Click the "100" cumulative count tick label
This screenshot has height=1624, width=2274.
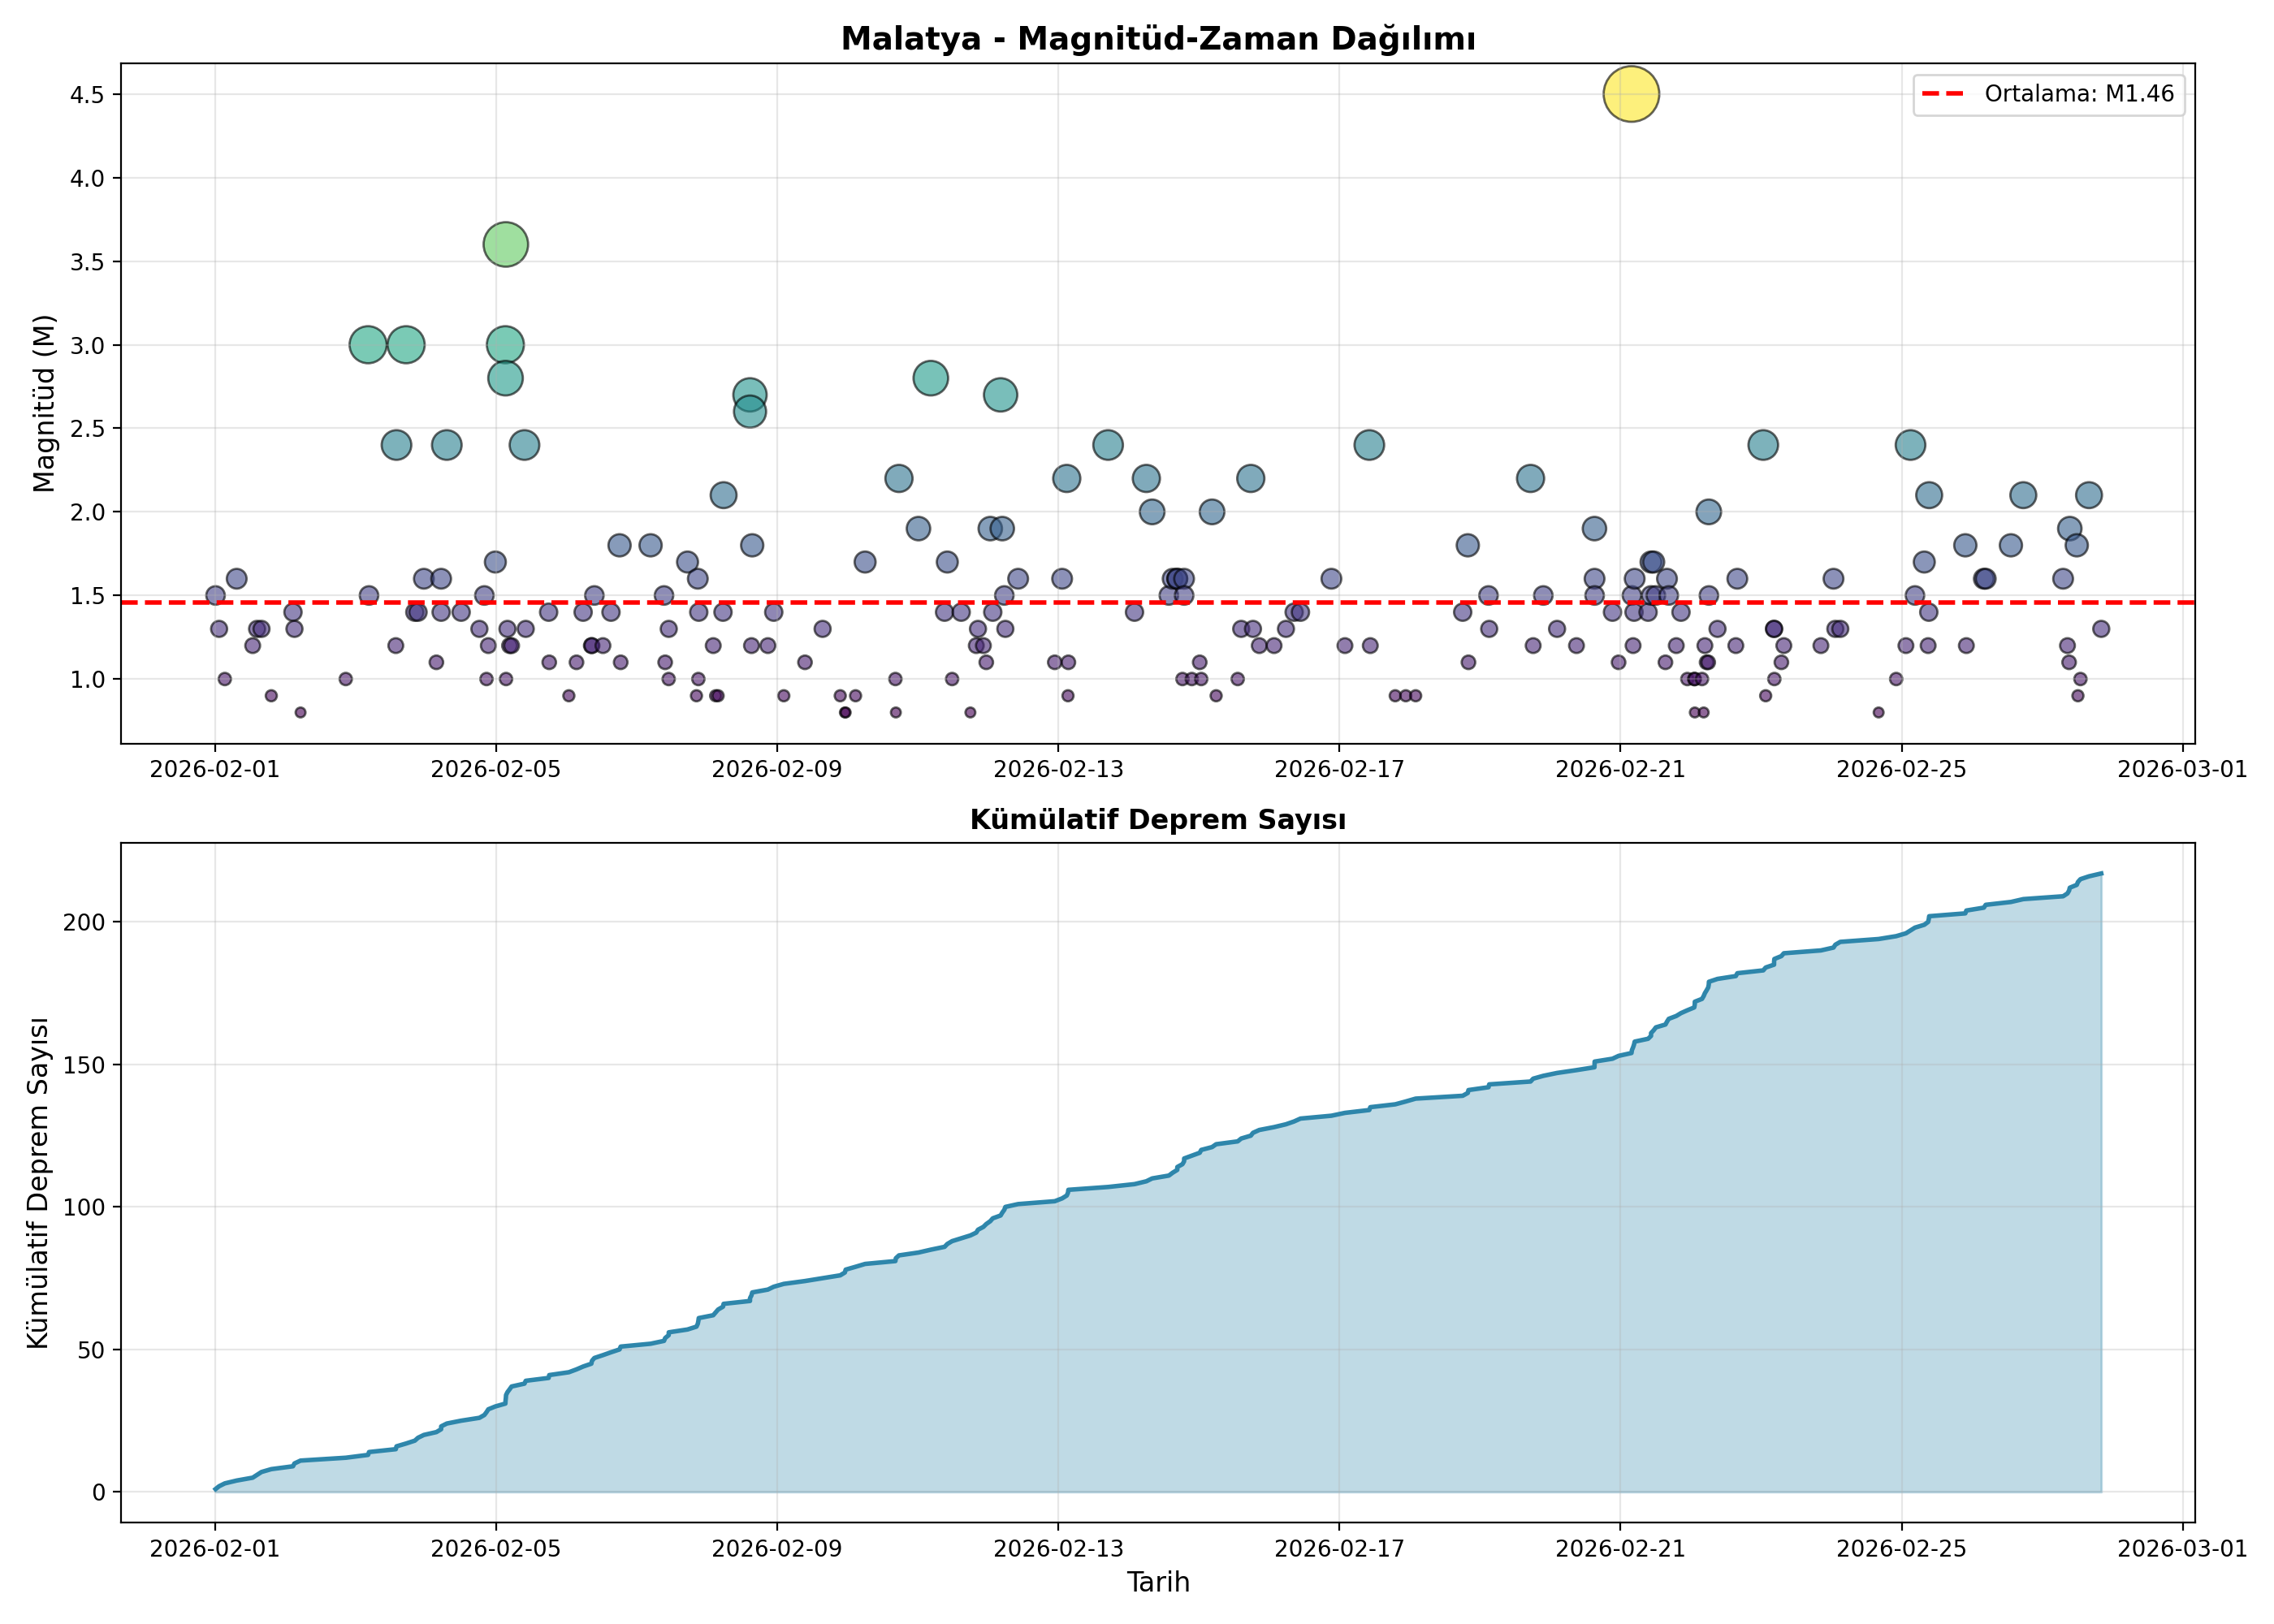(x=84, y=1207)
